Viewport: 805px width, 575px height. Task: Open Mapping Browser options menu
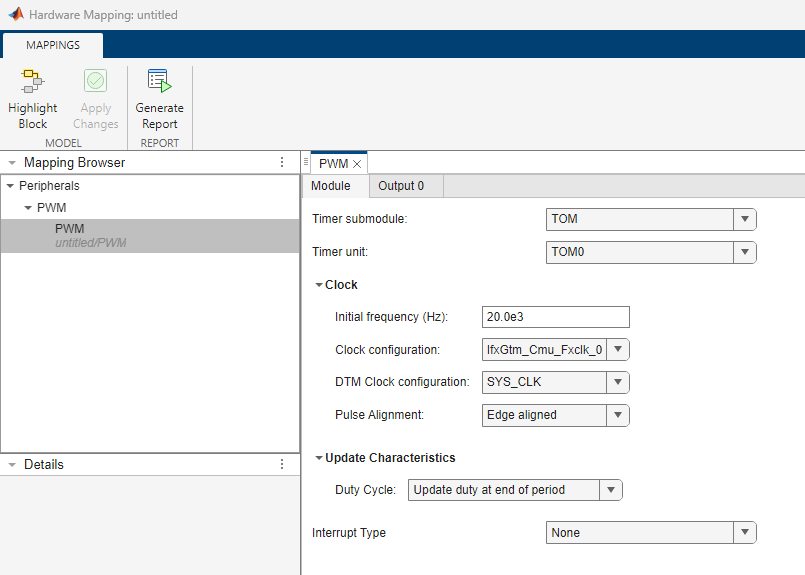[x=282, y=162]
